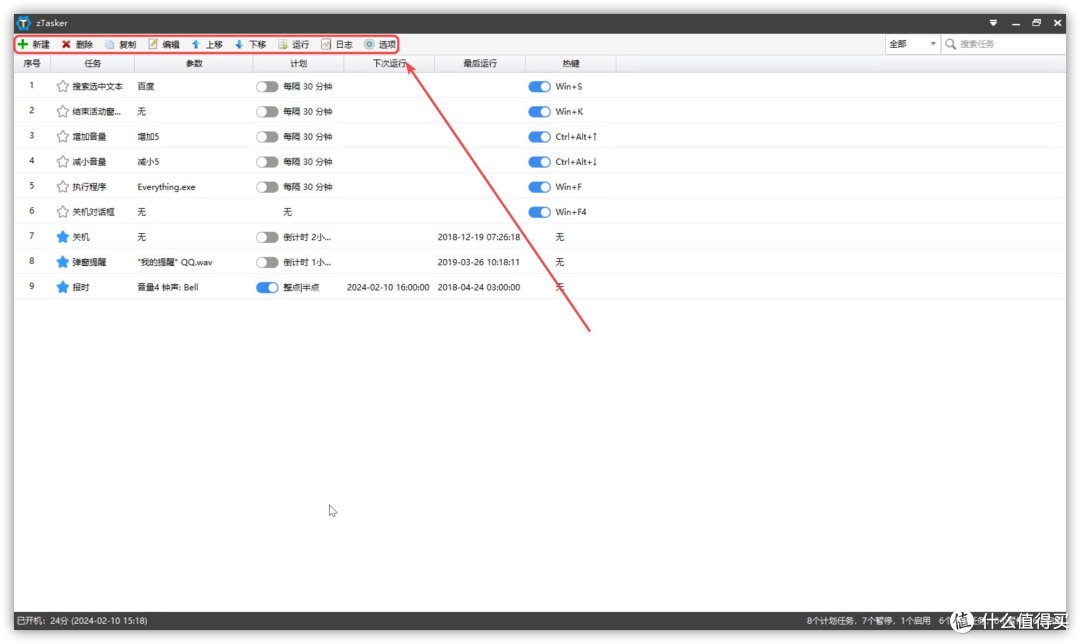Click the 删除 (Delete) red X icon
Image resolution: width=1080 pixels, height=644 pixels.
[x=66, y=44]
